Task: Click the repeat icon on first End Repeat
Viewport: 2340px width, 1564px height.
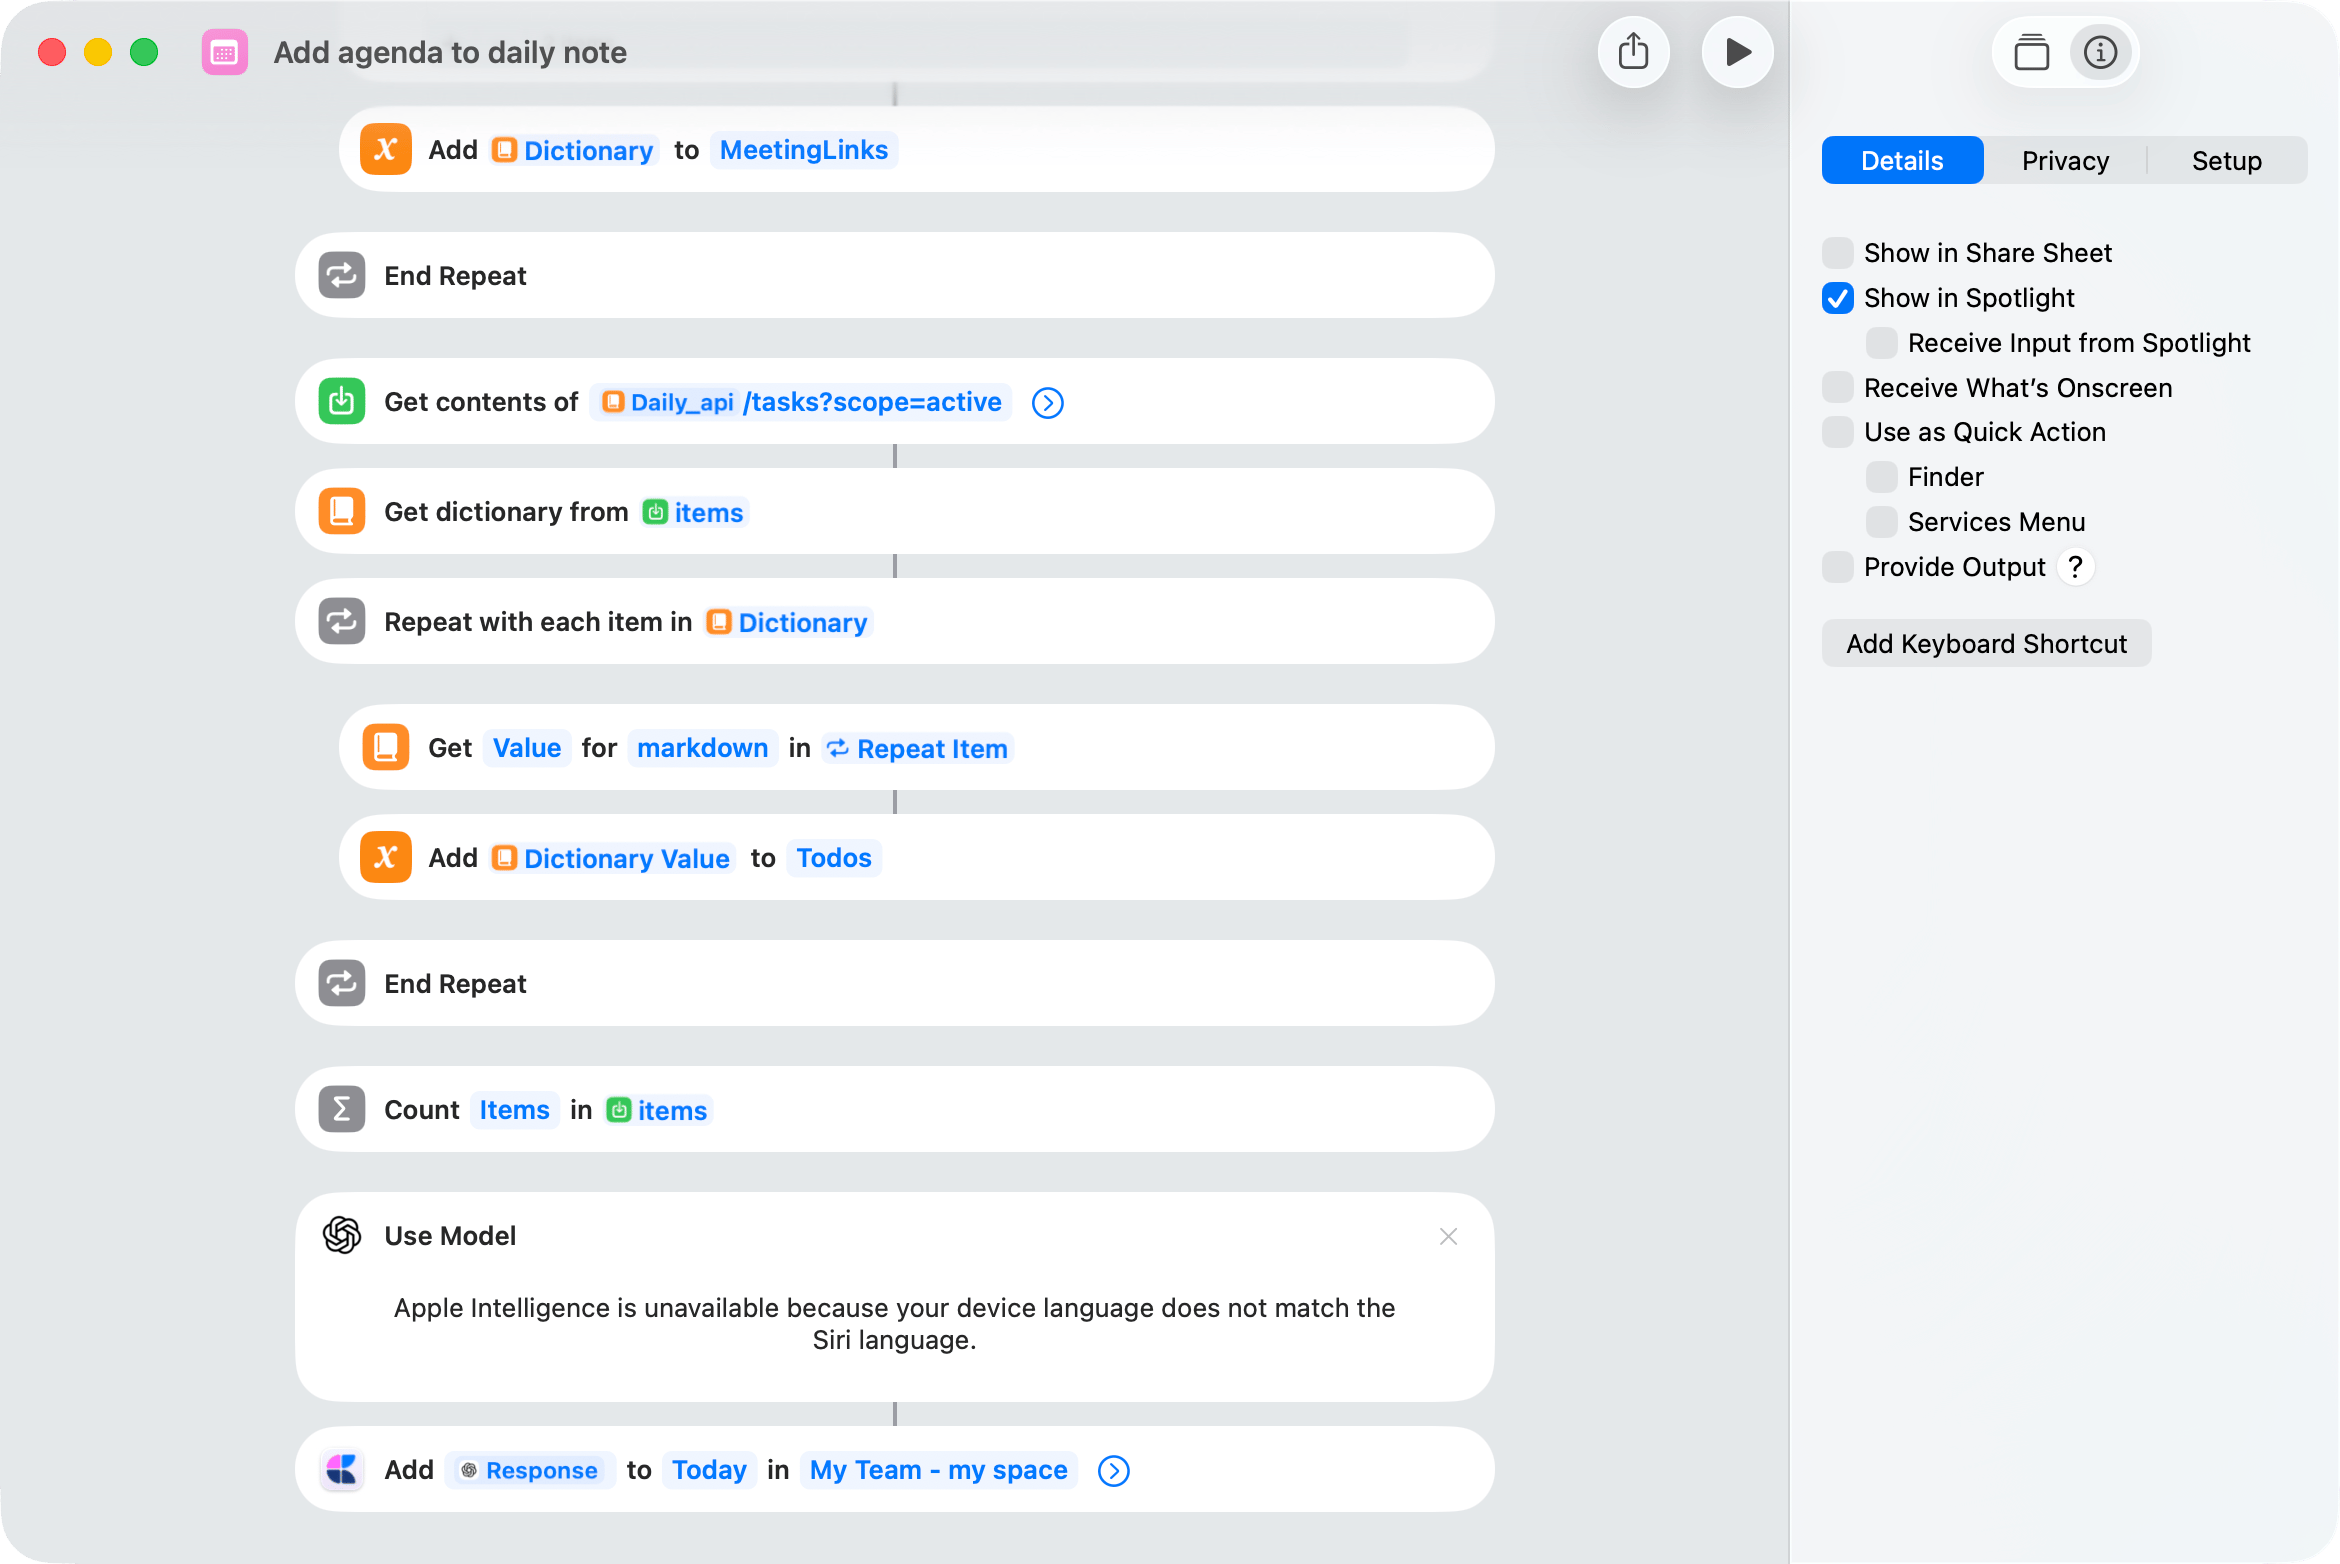Action: (341, 275)
